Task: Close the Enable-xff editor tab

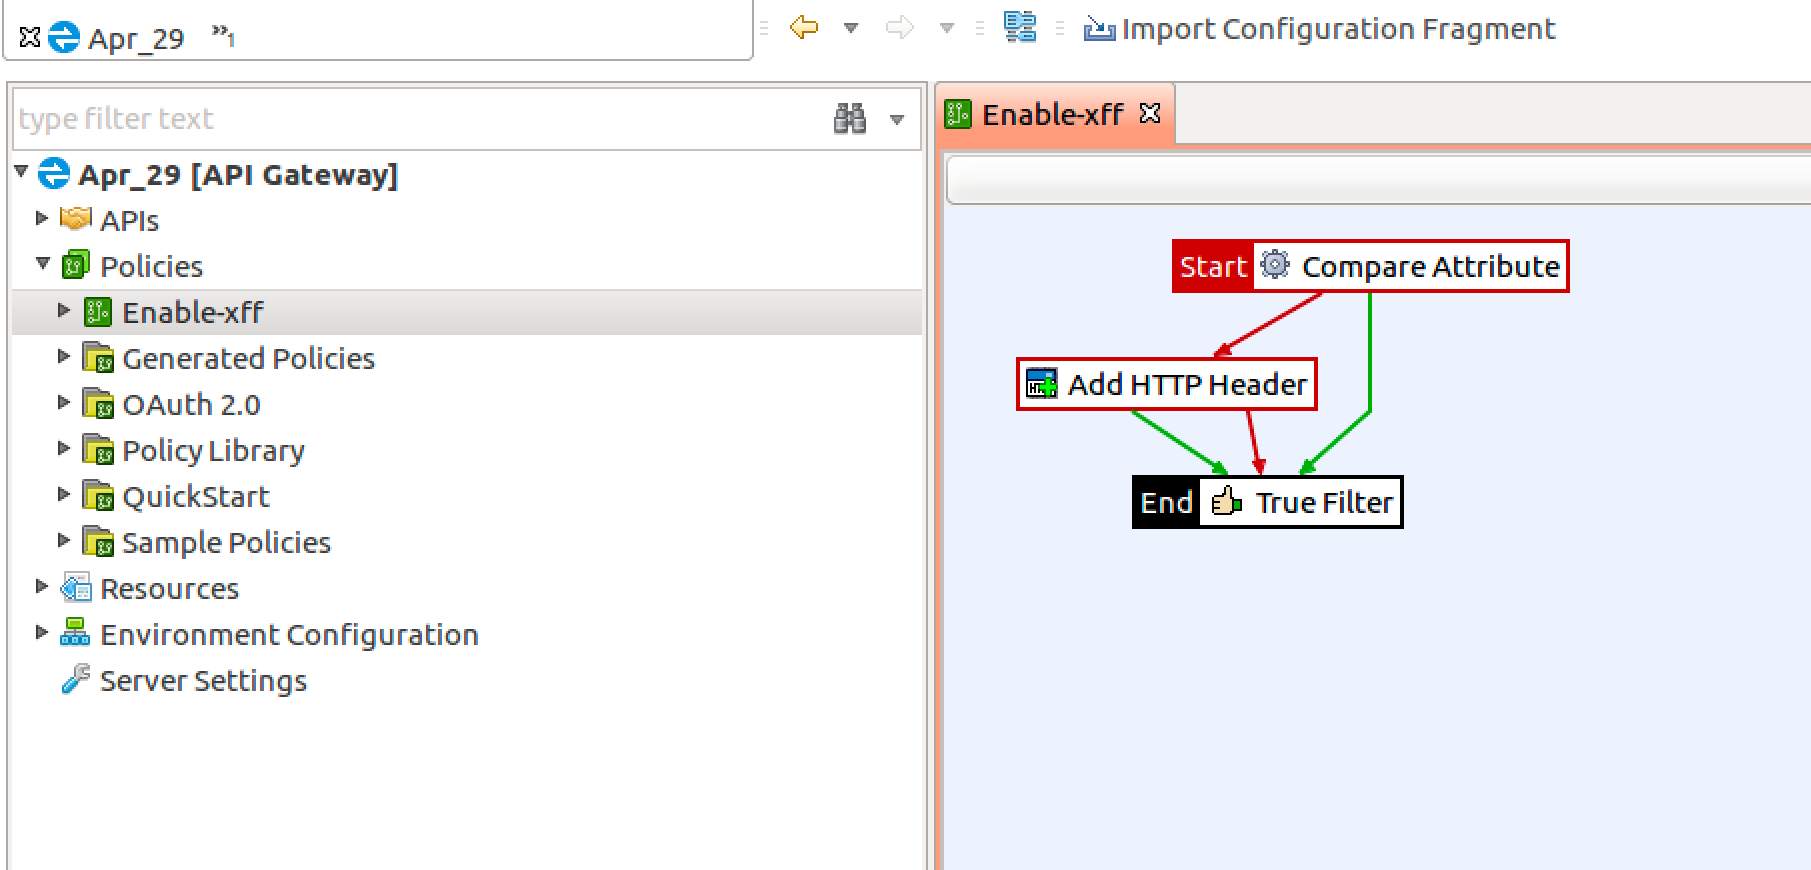Action: pyautogui.click(x=1150, y=114)
